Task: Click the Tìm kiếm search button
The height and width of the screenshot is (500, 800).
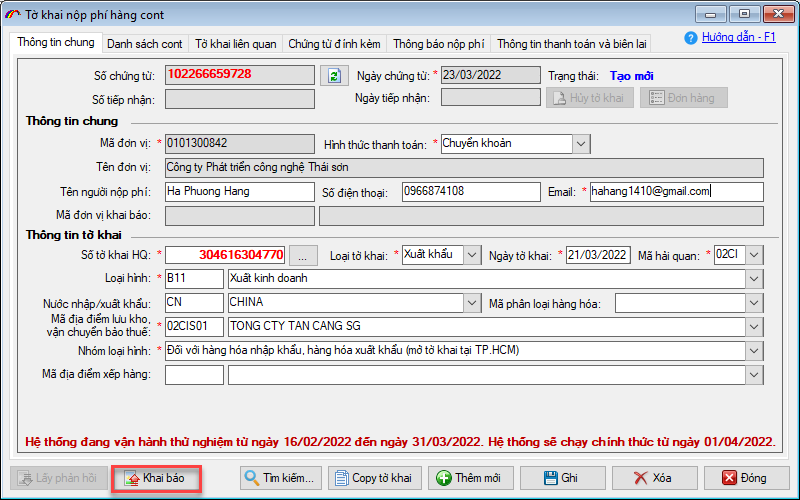Action: click(x=281, y=478)
